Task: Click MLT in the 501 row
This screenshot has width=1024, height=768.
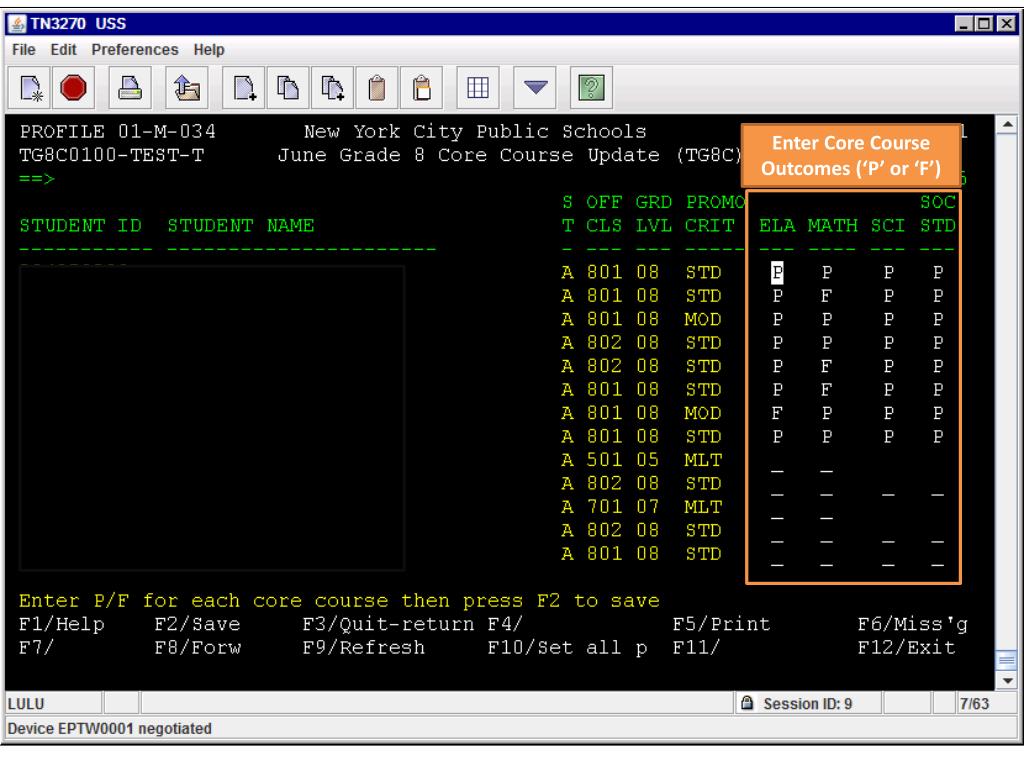Action: click(x=703, y=460)
